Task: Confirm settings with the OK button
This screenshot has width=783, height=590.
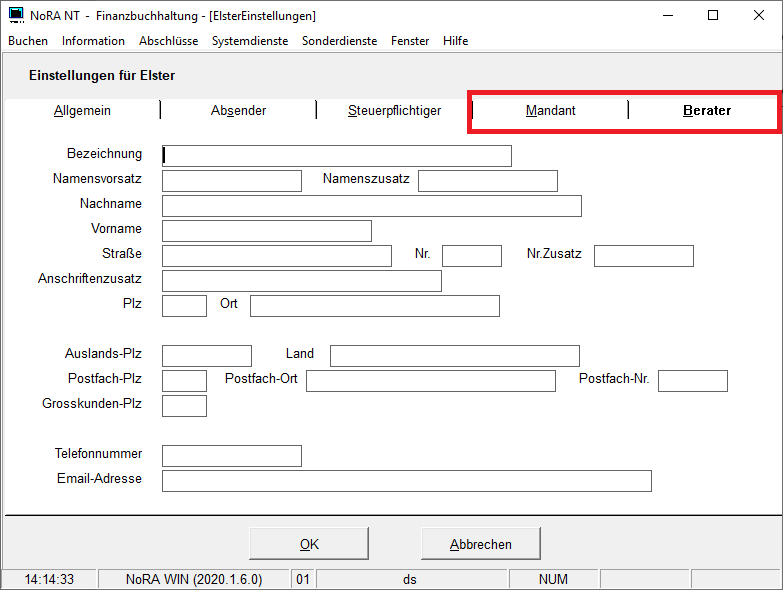Action: 309,545
